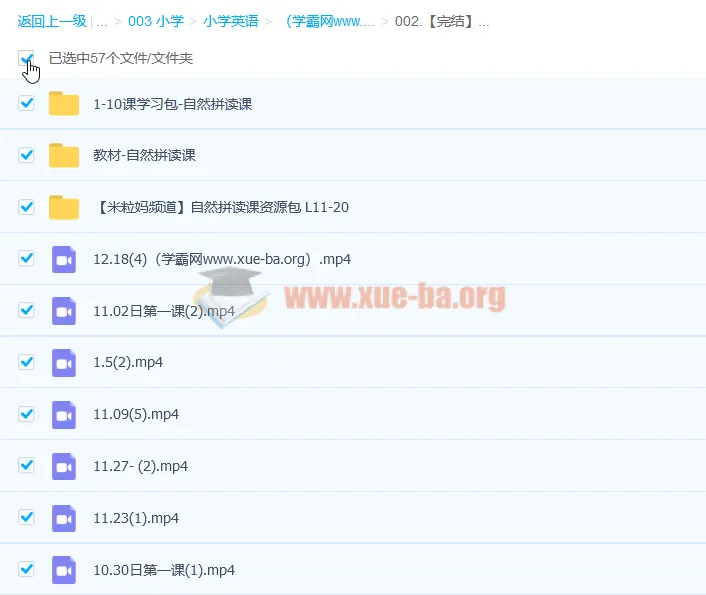Click folder icon for 【米粒妈频道】自然拼读课资源包
This screenshot has height=595, width=706.
[64, 207]
